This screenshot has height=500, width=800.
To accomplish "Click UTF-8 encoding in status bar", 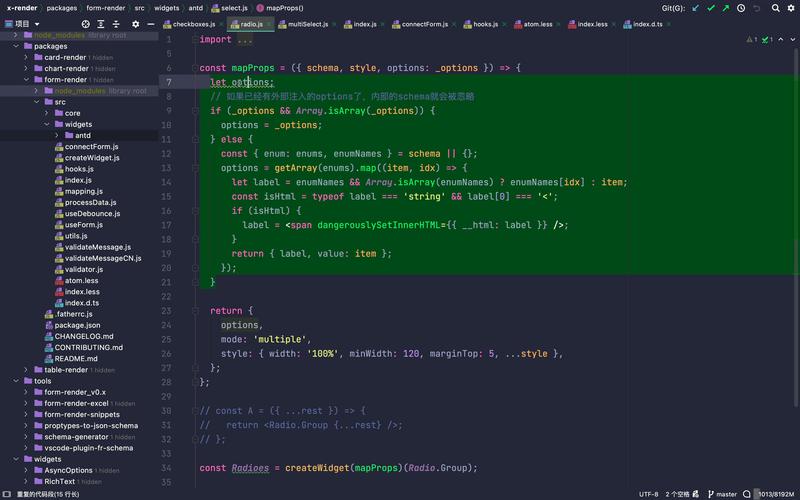I will point(648,494).
